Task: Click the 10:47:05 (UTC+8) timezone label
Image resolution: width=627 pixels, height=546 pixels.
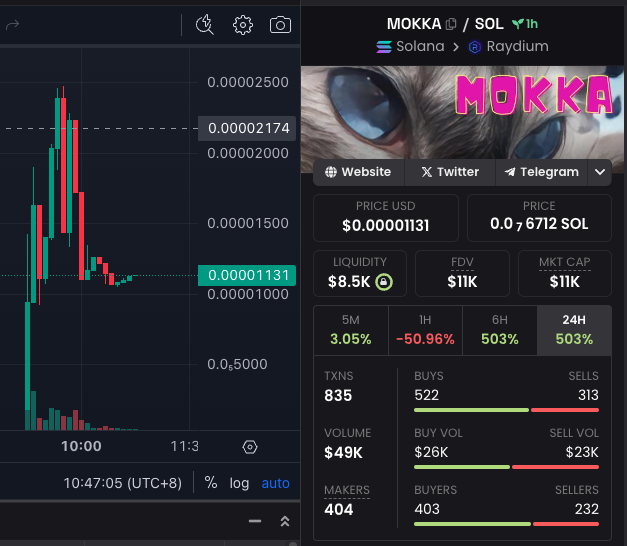Action: pos(123,483)
